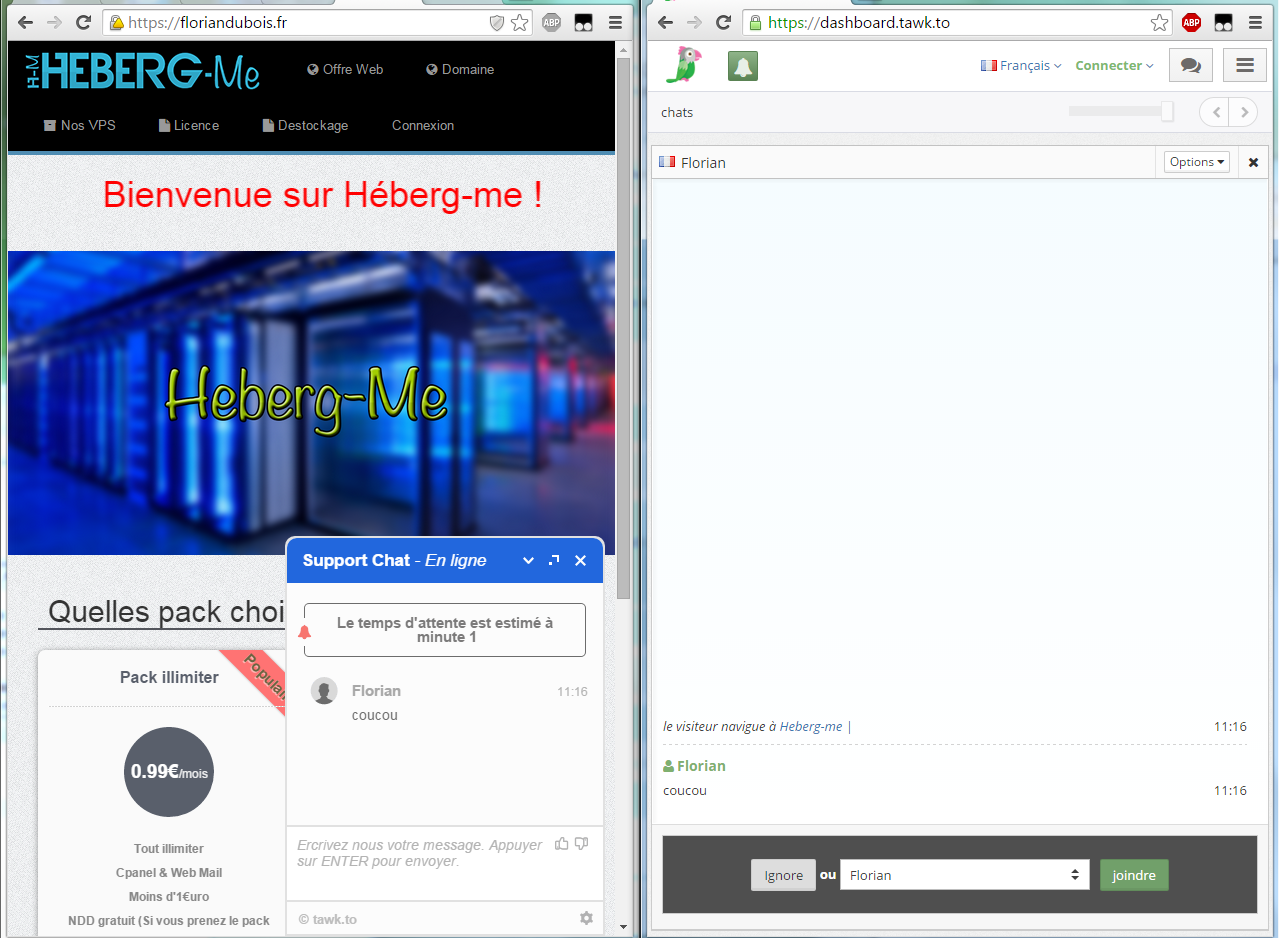Bookmark dashboard.tawk.to with star icon
The width and height of the screenshot is (1279, 938).
[1159, 22]
